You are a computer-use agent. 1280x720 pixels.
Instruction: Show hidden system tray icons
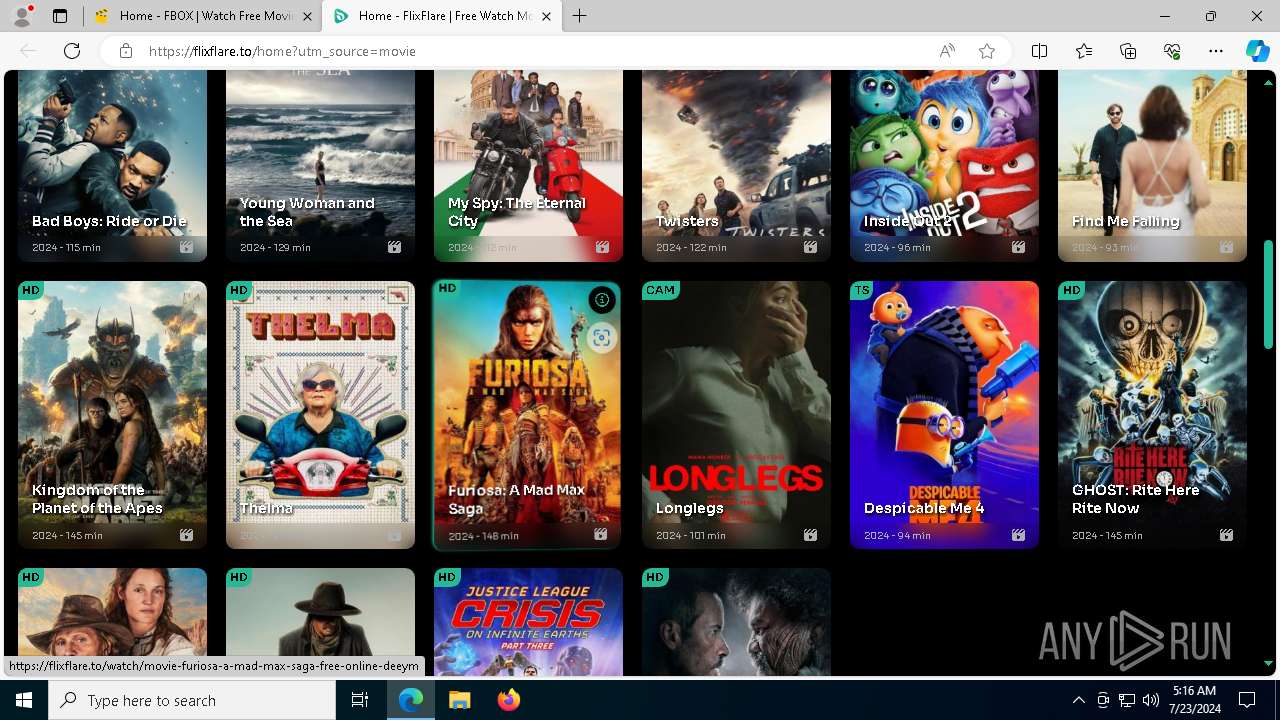[x=1078, y=700]
